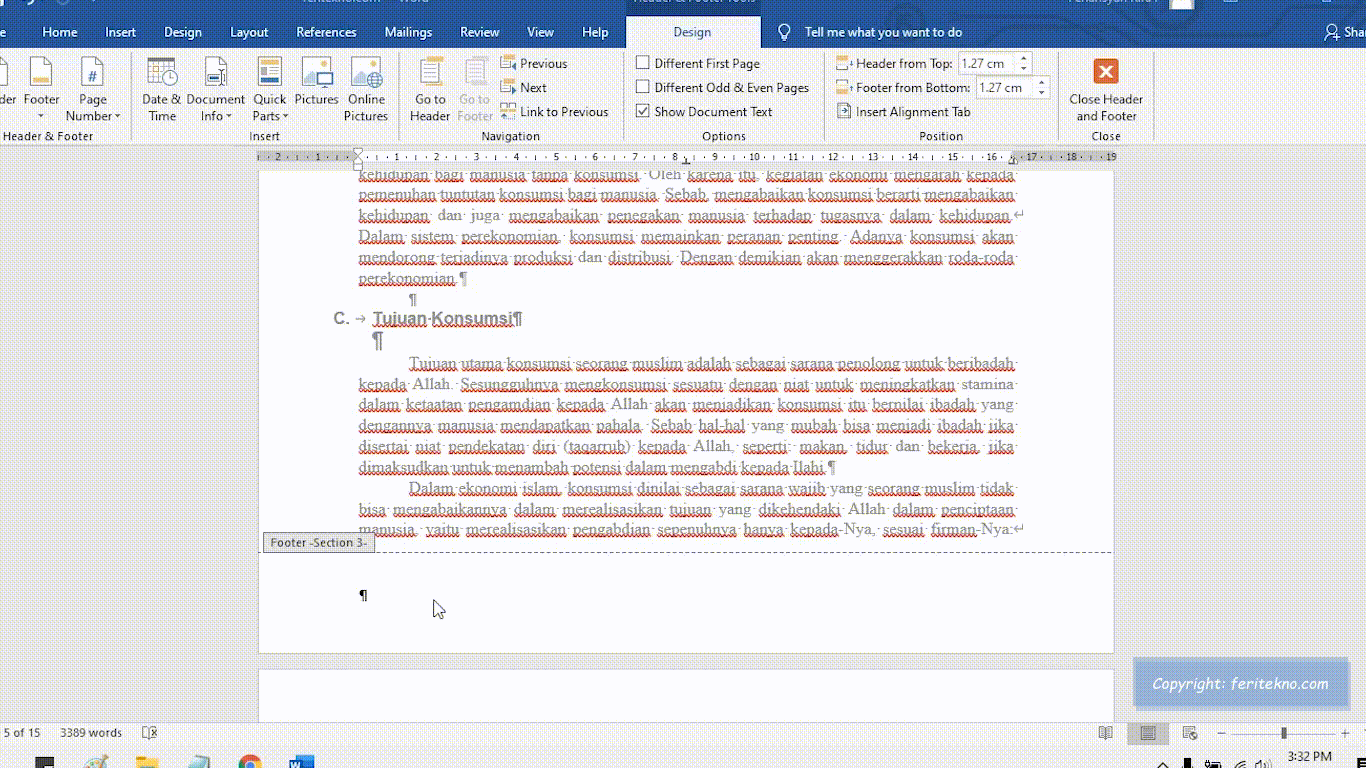Insert Pictures from this device
The width and height of the screenshot is (1366, 768).
click(x=316, y=82)
